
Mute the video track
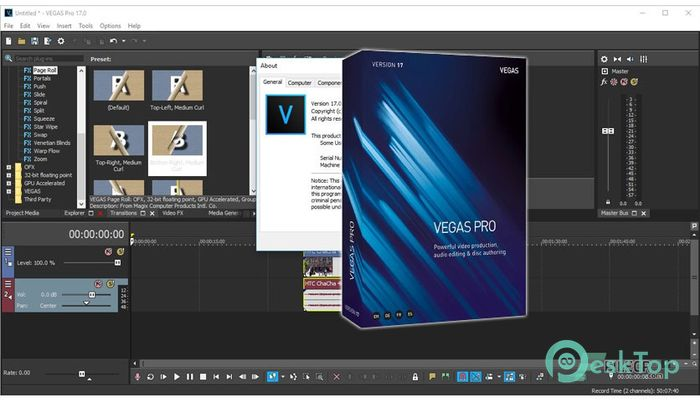tap(108, 252)
